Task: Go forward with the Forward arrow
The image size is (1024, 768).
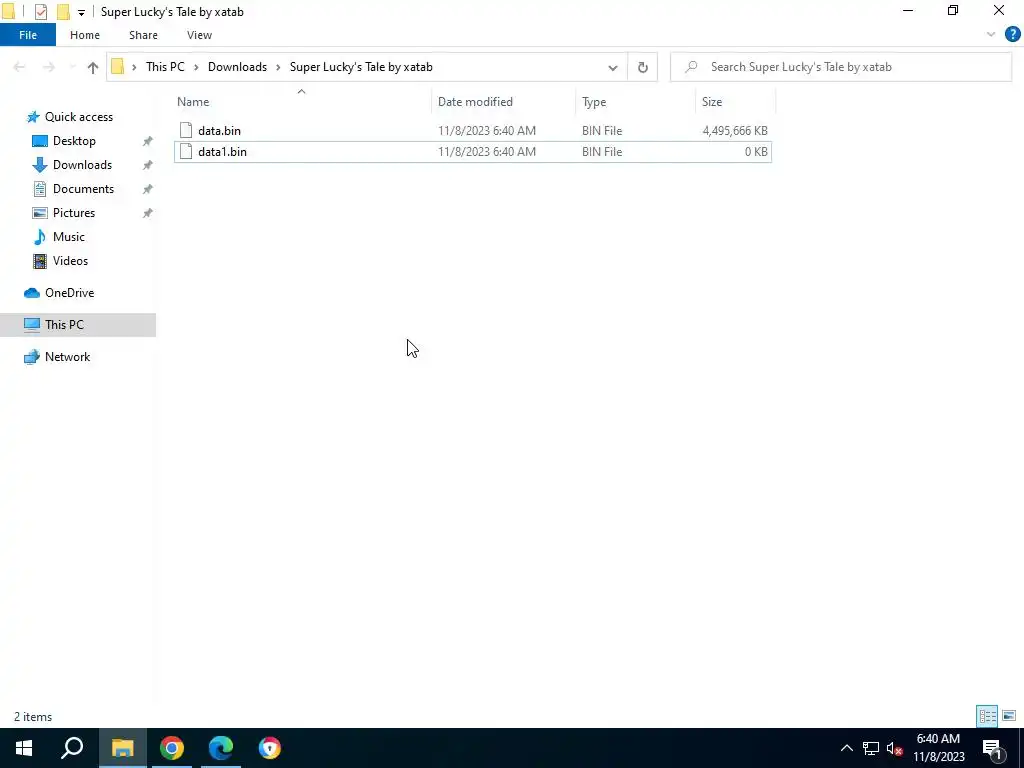Action: 49,67
